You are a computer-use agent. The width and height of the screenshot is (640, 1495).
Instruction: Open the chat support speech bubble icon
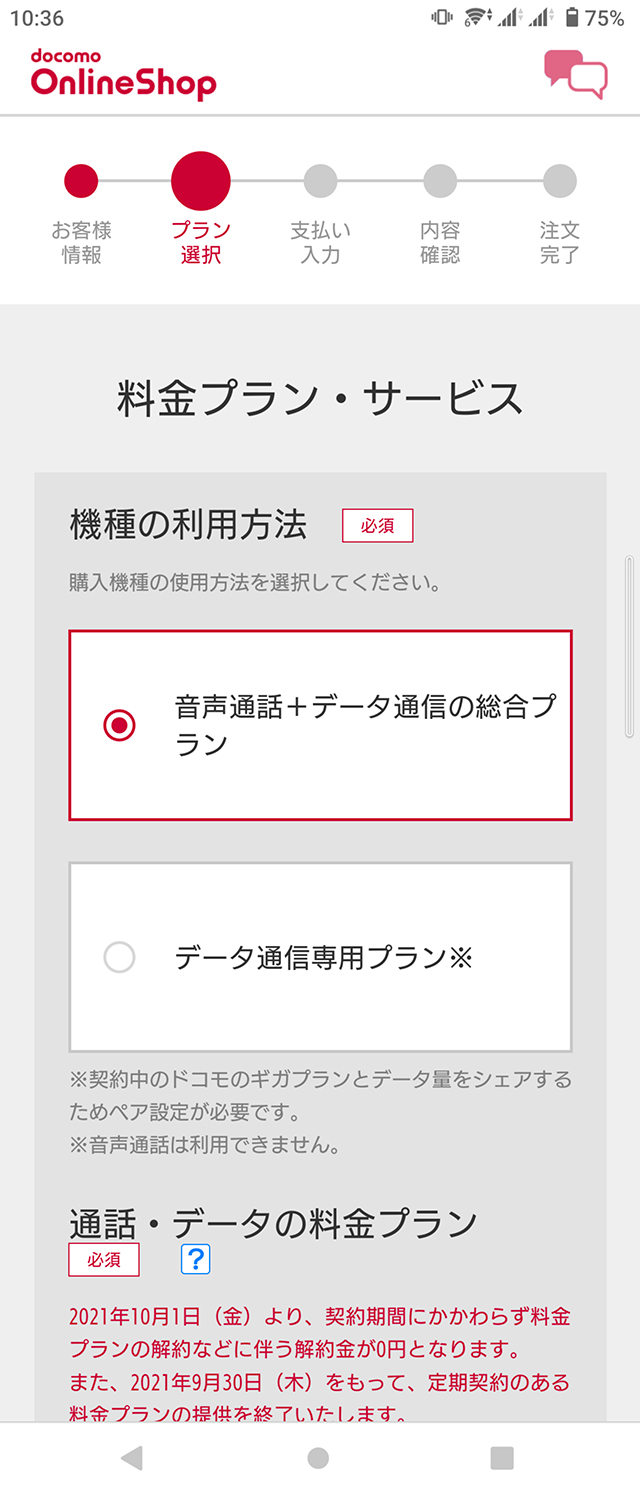[x=575, y=73]
